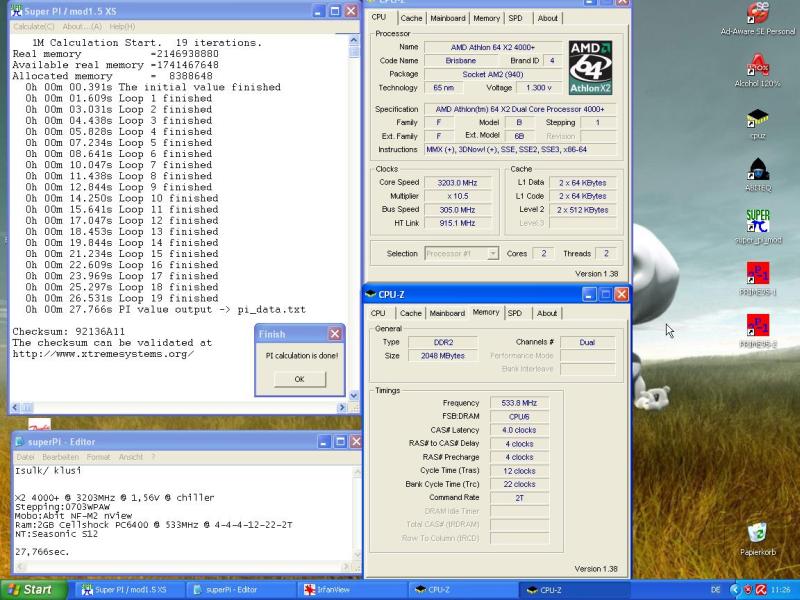Open the Ansicht menu in Editor
Viewport: 800px width, 600px height.
(131, 457)
